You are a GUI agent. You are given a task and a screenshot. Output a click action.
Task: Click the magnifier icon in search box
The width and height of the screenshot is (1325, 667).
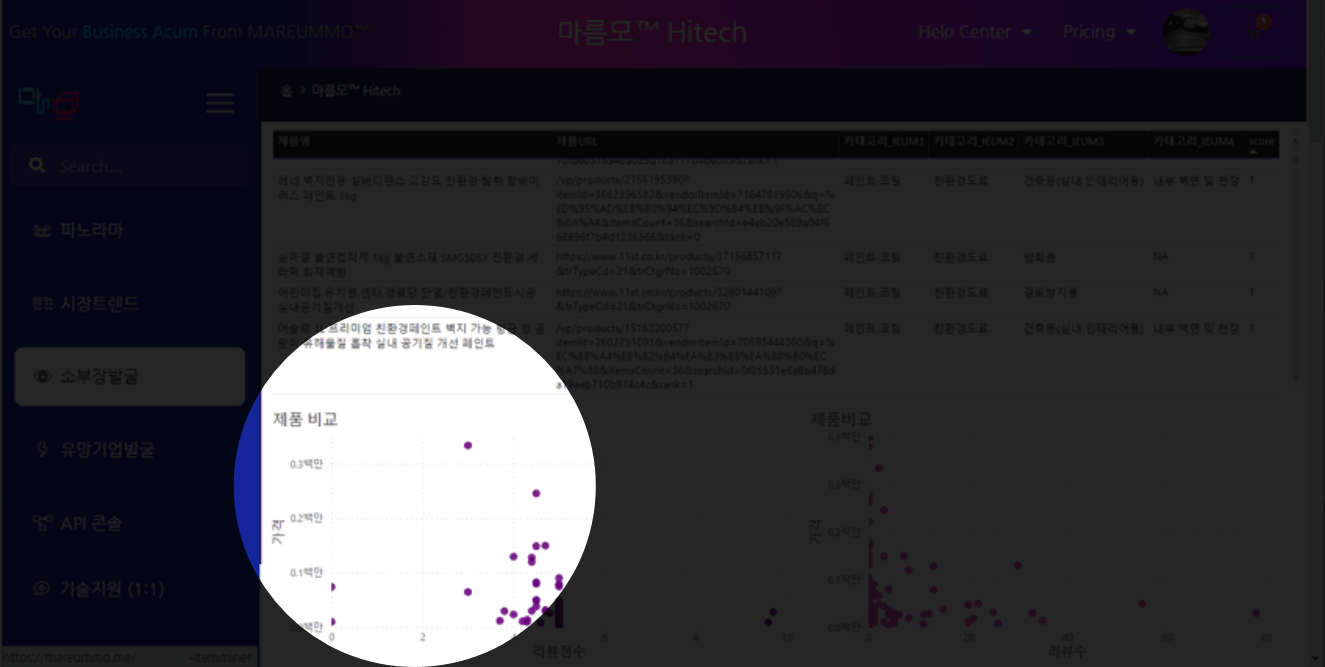[x=37, y=166]
